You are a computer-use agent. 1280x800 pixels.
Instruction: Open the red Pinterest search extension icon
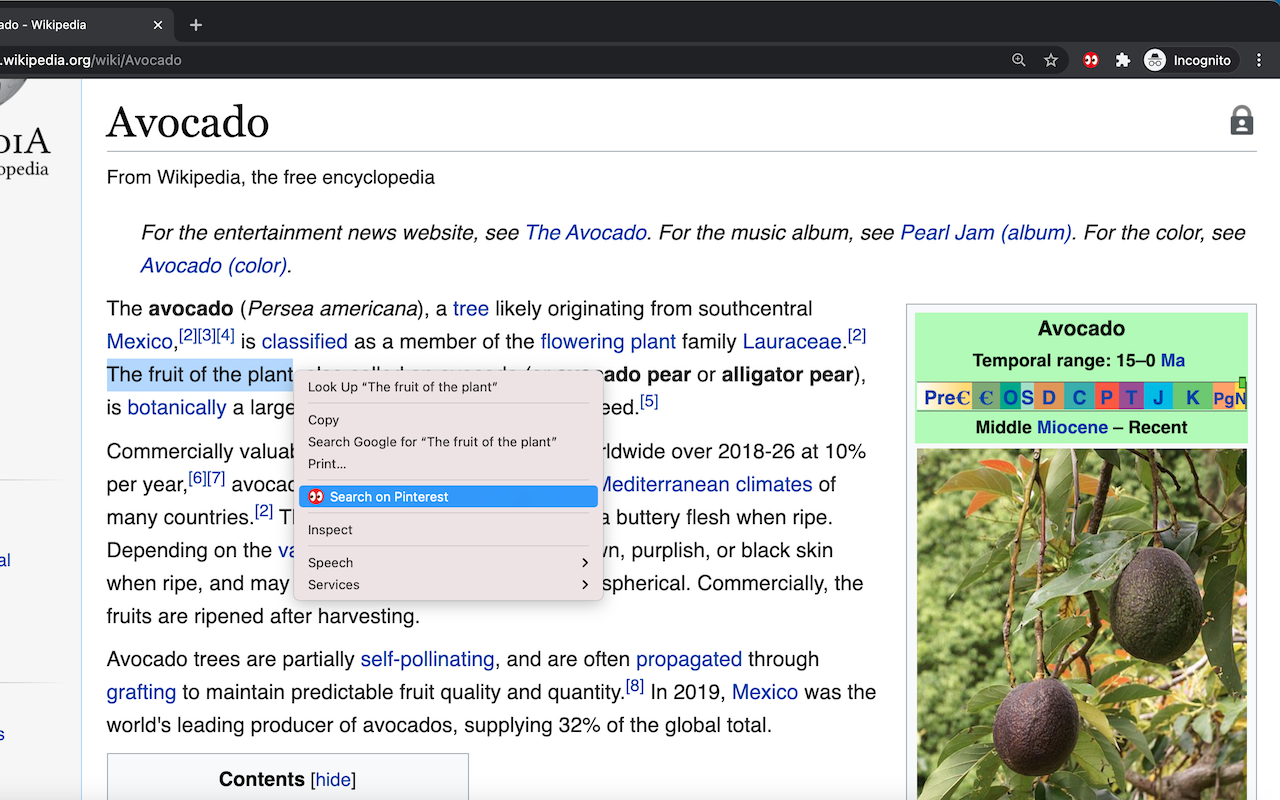pyautogui.click(x=1091, y=60)
